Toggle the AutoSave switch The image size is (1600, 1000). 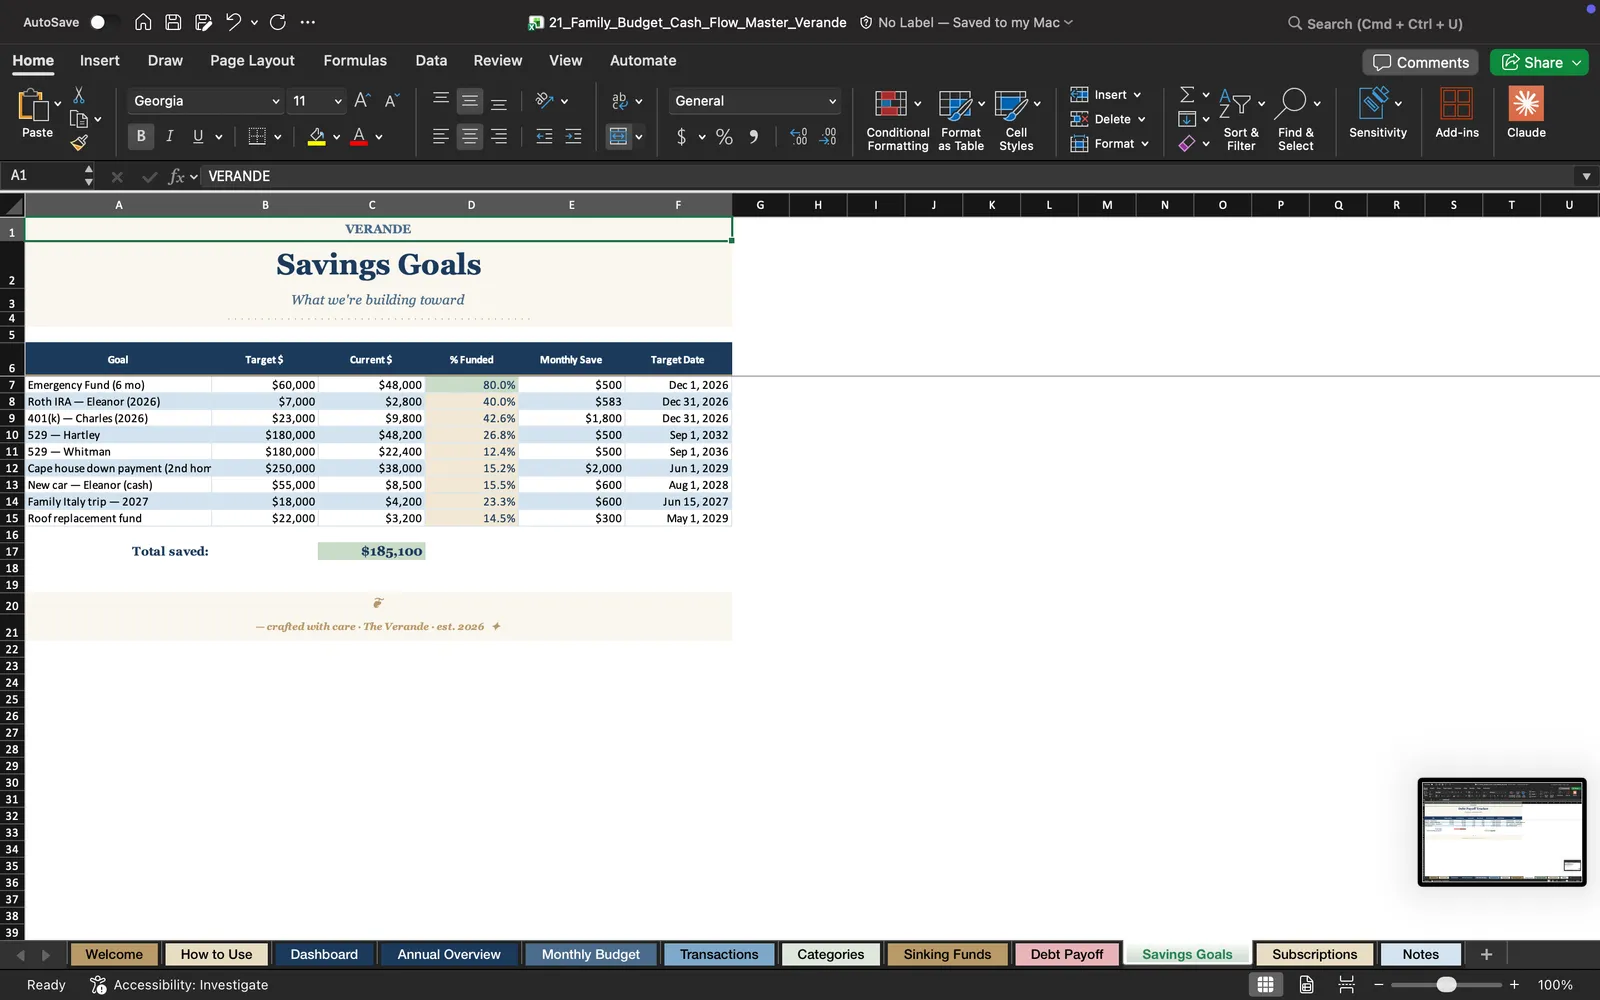click(103, 22)
